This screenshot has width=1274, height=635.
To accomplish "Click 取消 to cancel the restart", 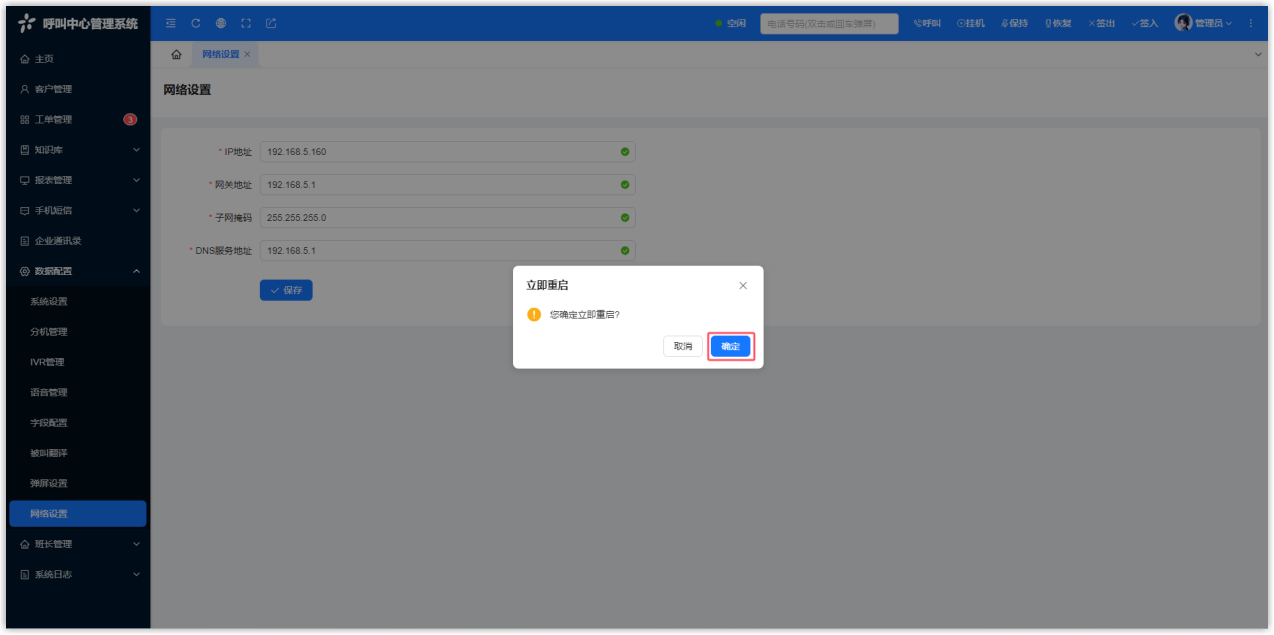I will tap(682, 346).
